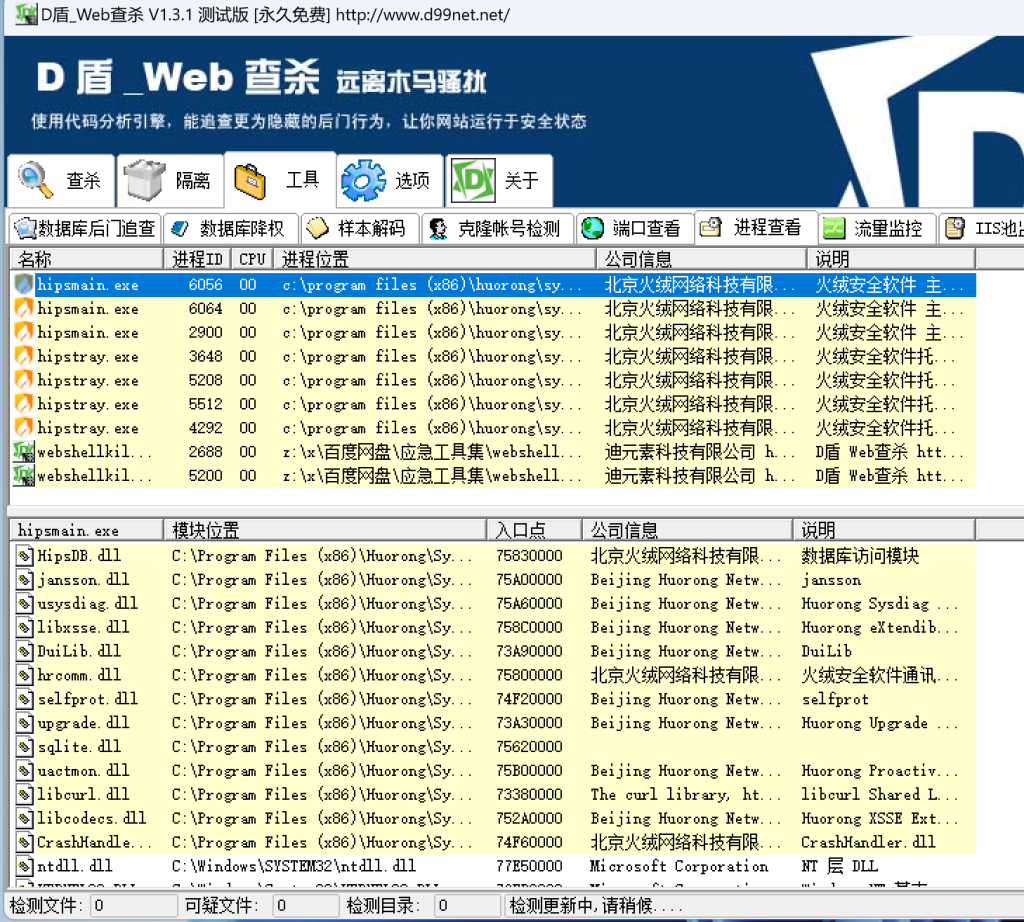Select webshellkil process 2688
The image size is (1024, 922).
tap(493, 452)
